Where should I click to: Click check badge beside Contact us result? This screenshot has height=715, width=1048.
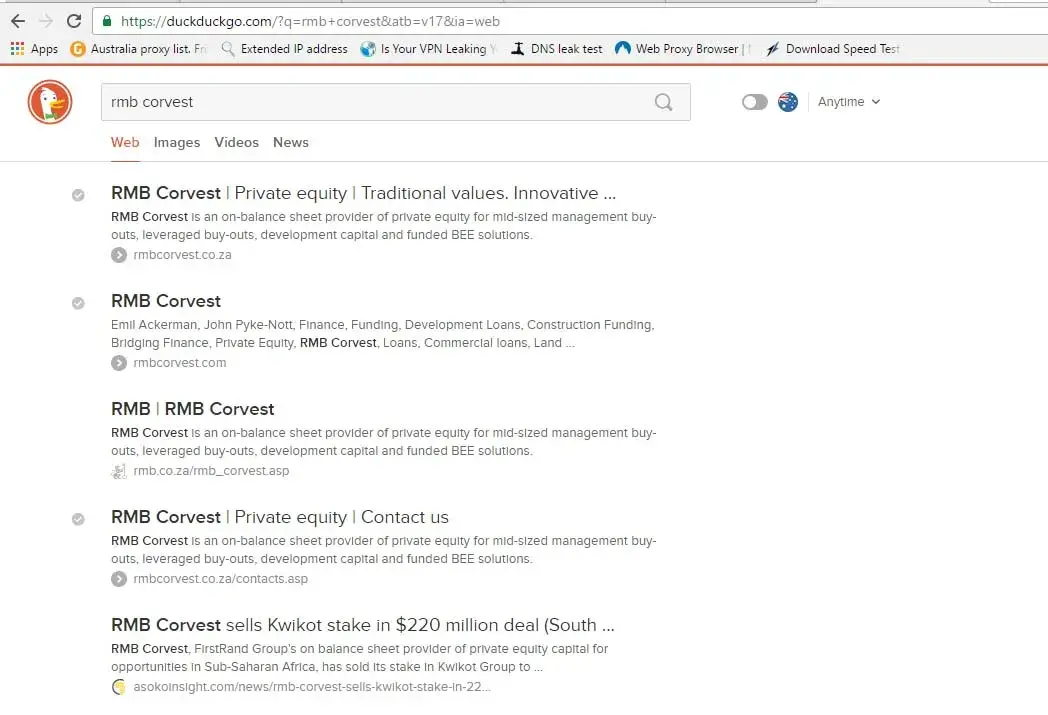(x=78, y=519)
